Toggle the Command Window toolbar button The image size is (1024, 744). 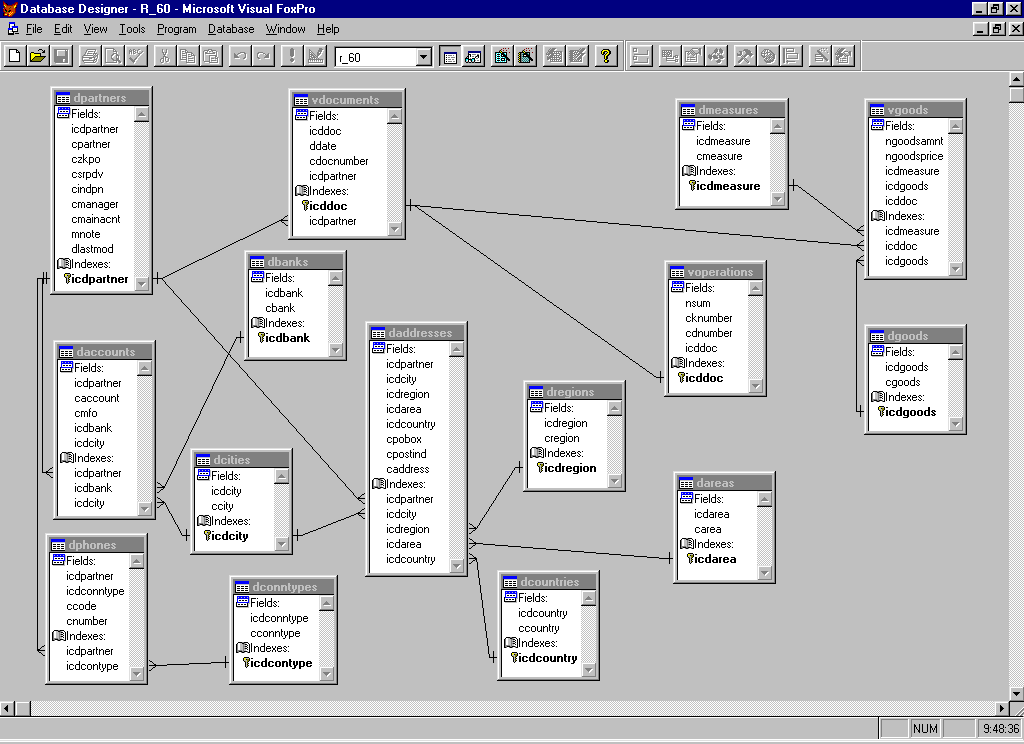[450, 56]
